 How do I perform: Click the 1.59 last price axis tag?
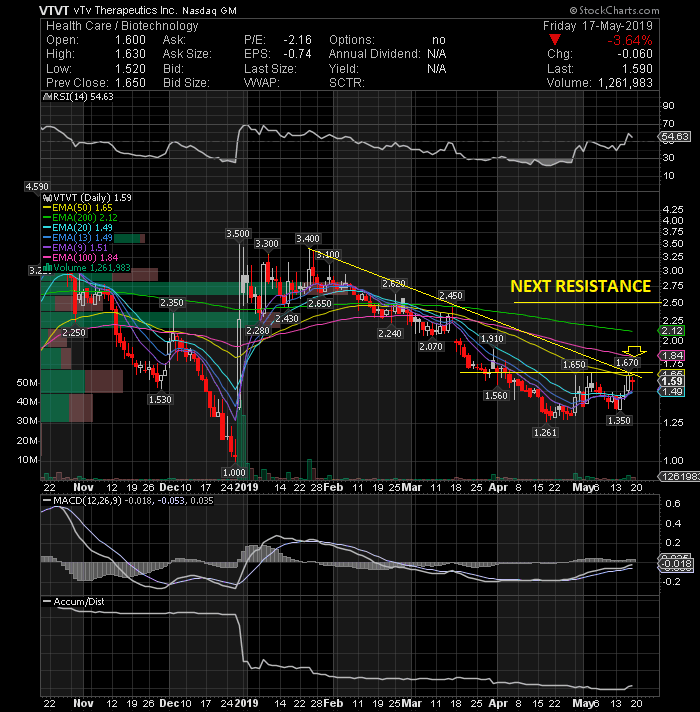pos(672,381)
